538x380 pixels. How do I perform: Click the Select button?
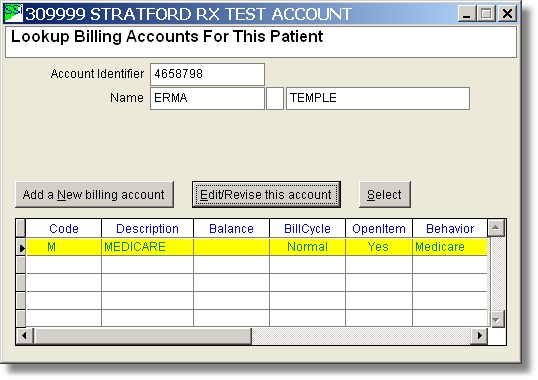click(385, 195)
